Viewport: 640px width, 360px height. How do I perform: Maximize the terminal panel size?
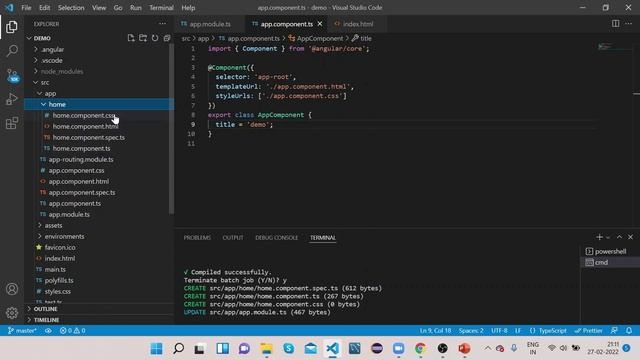(x=620, y=237)
